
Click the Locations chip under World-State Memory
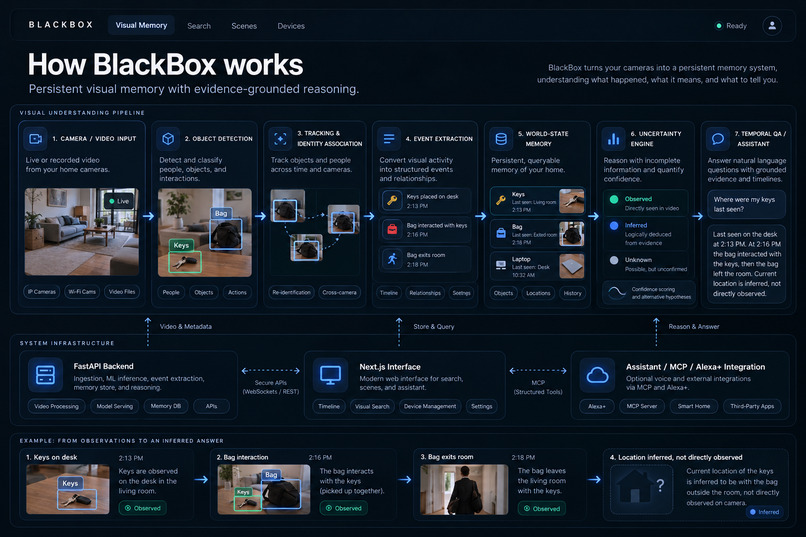538,293
